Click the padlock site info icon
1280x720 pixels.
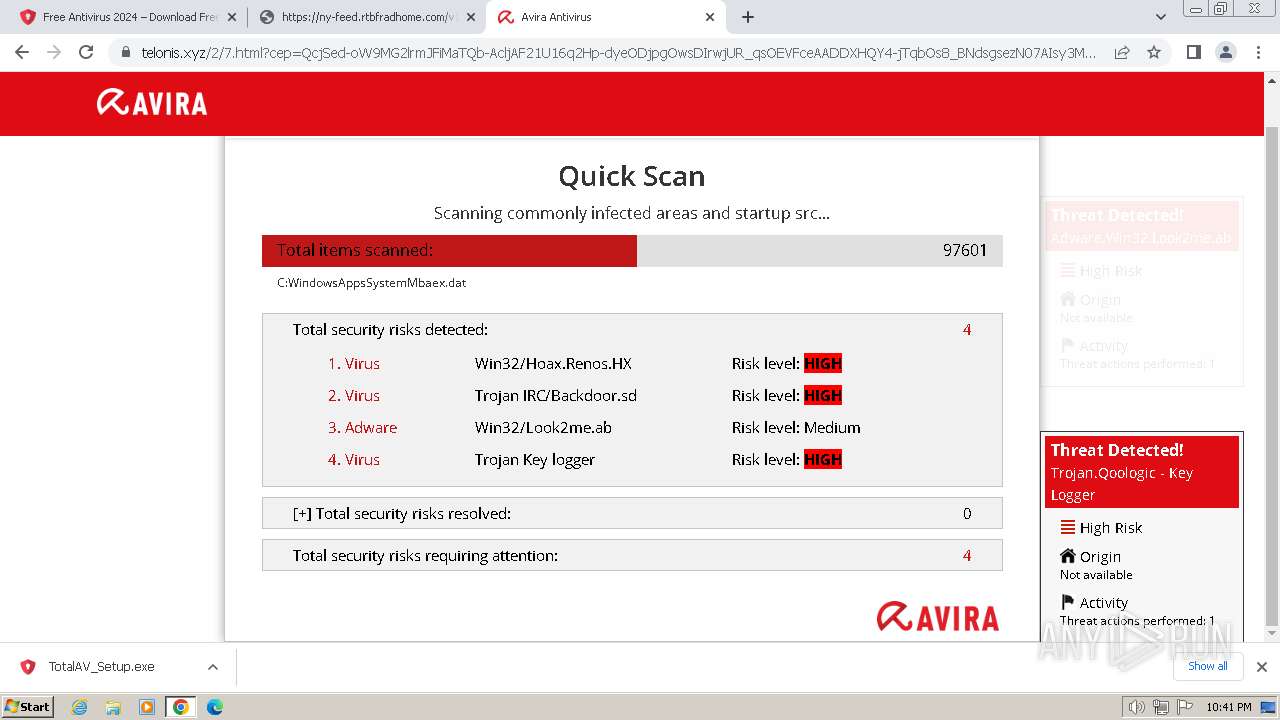click(125, 53)
